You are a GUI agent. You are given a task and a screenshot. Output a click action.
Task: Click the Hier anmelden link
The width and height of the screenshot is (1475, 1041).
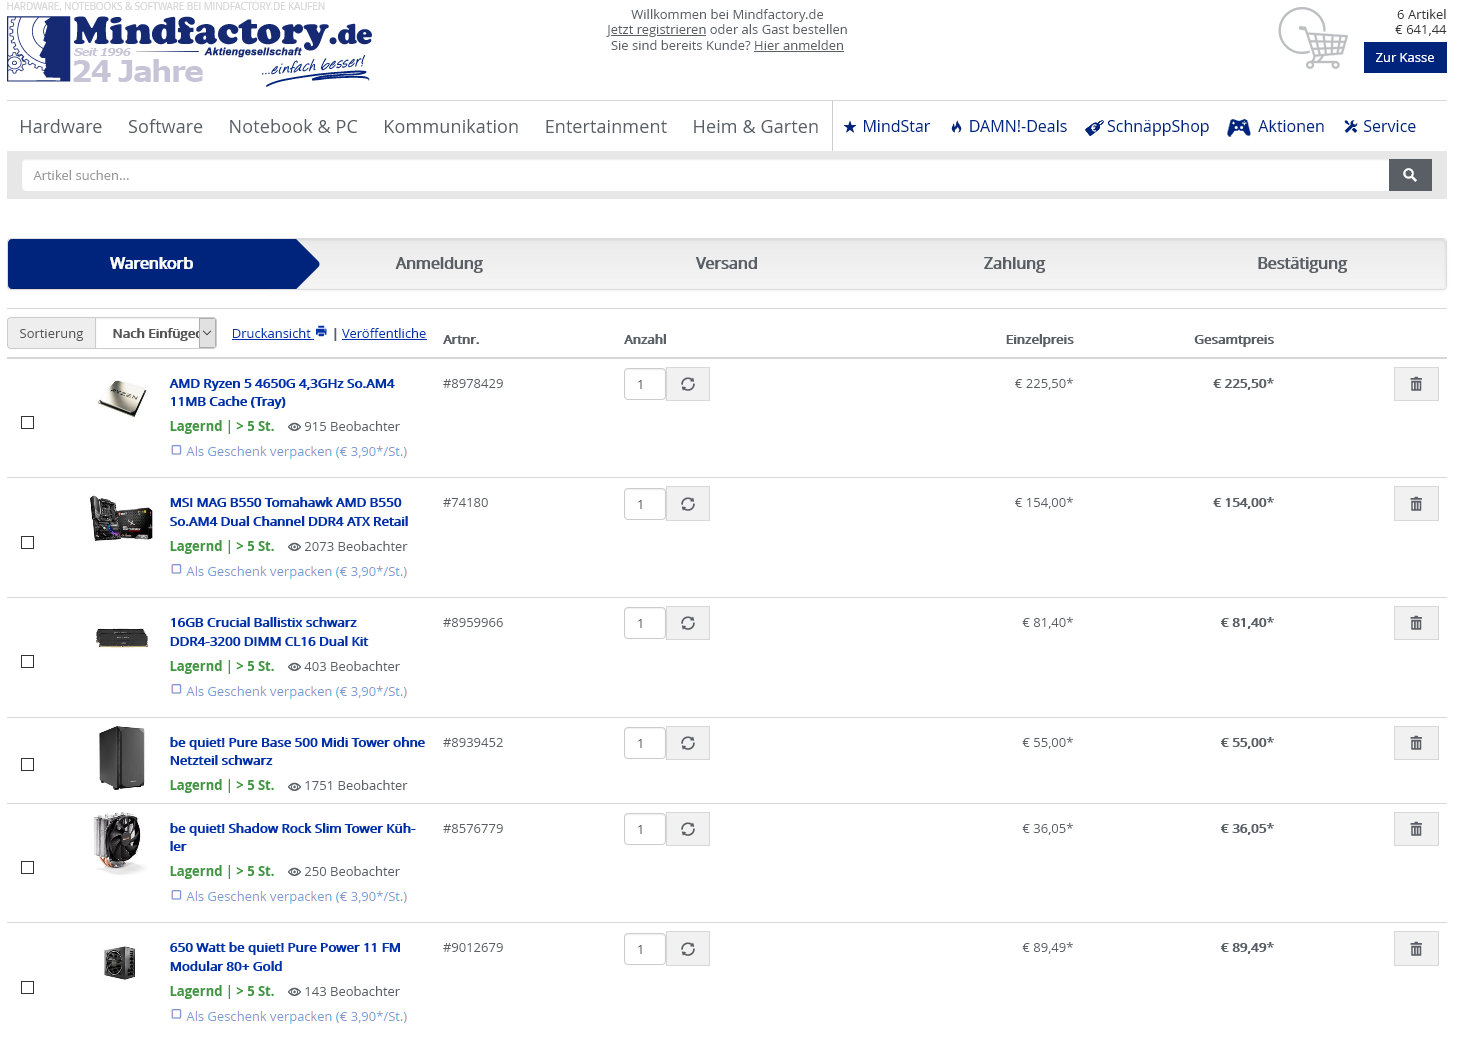coord(799,46)
